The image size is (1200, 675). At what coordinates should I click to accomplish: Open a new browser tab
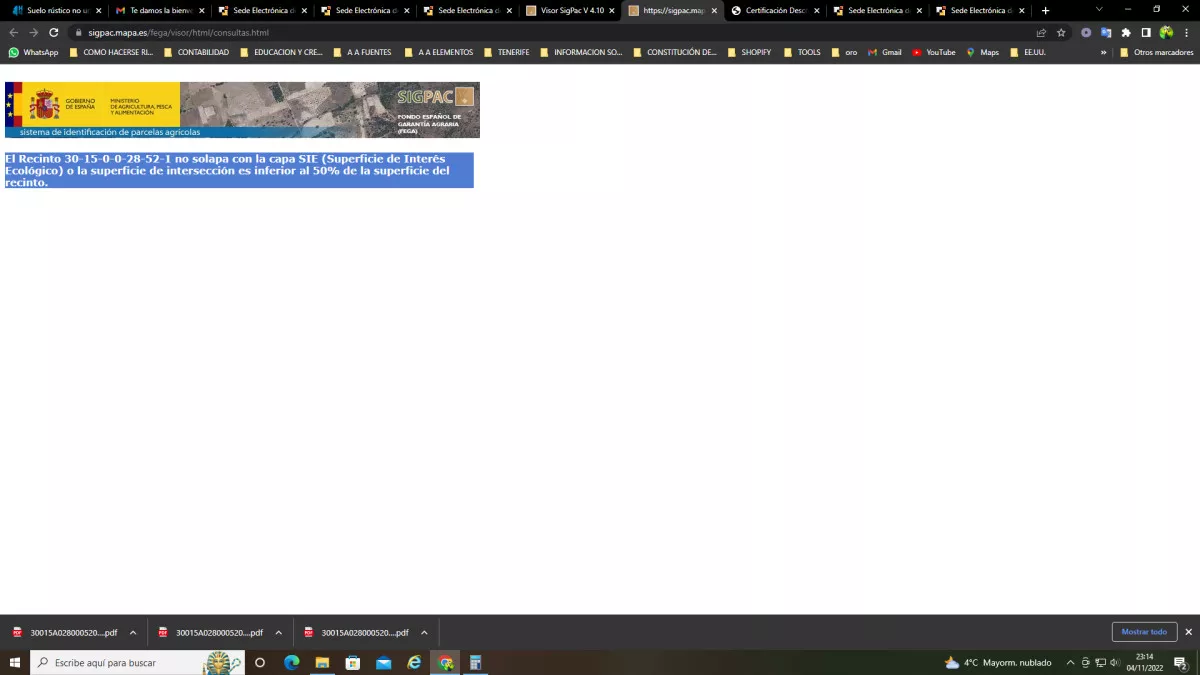click(1046, 10)
